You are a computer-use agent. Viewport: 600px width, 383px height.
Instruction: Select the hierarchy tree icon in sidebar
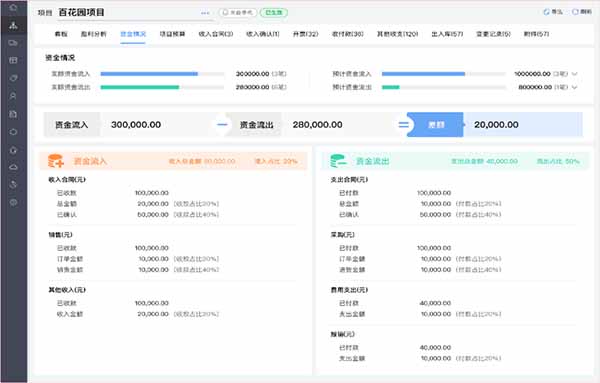(x=13, y=25)
